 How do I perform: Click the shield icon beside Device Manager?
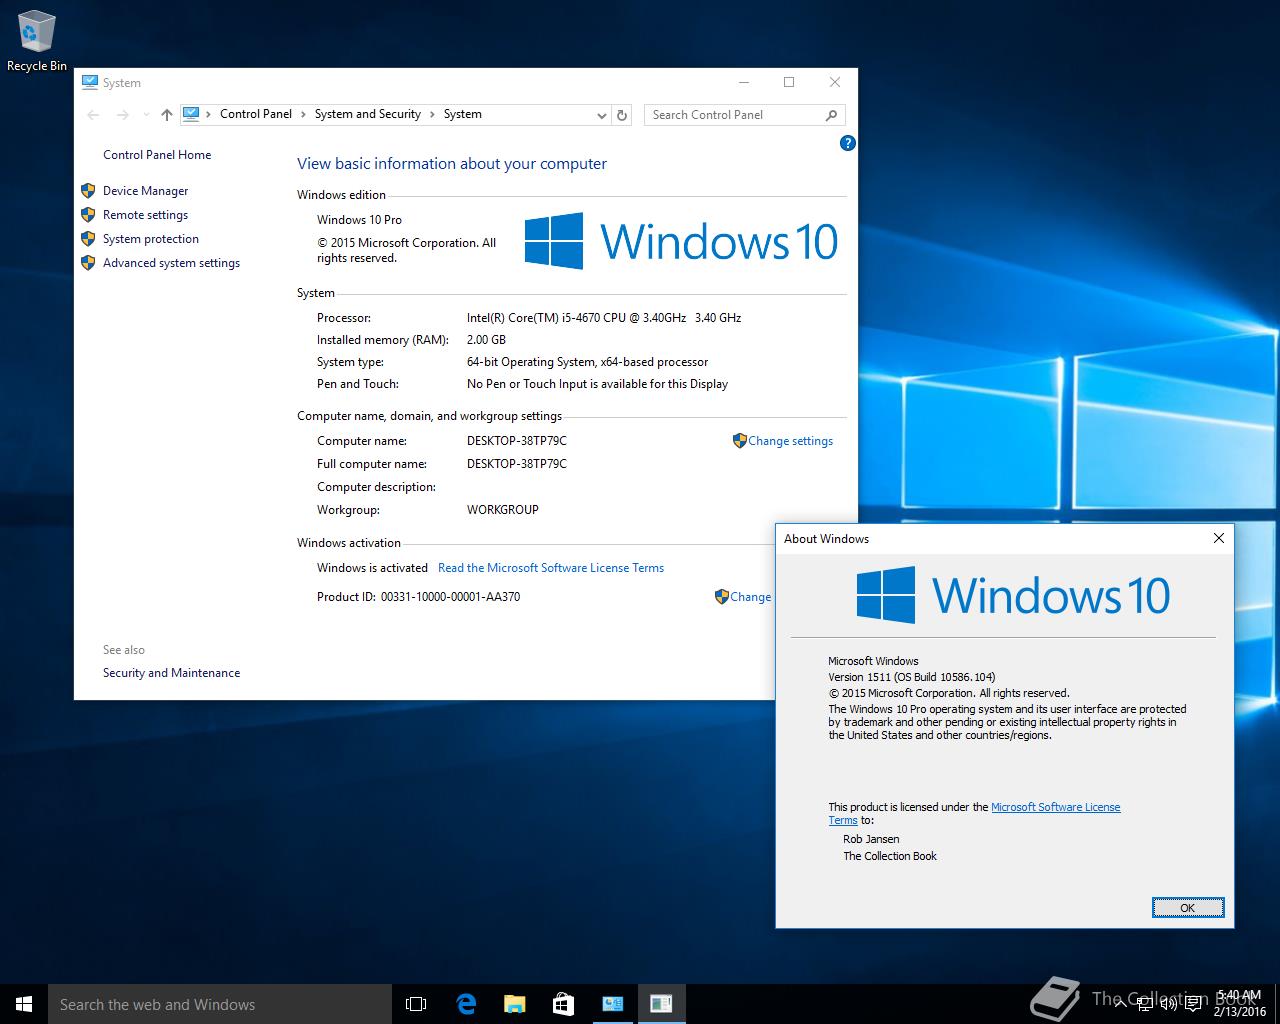pos(88,190)
